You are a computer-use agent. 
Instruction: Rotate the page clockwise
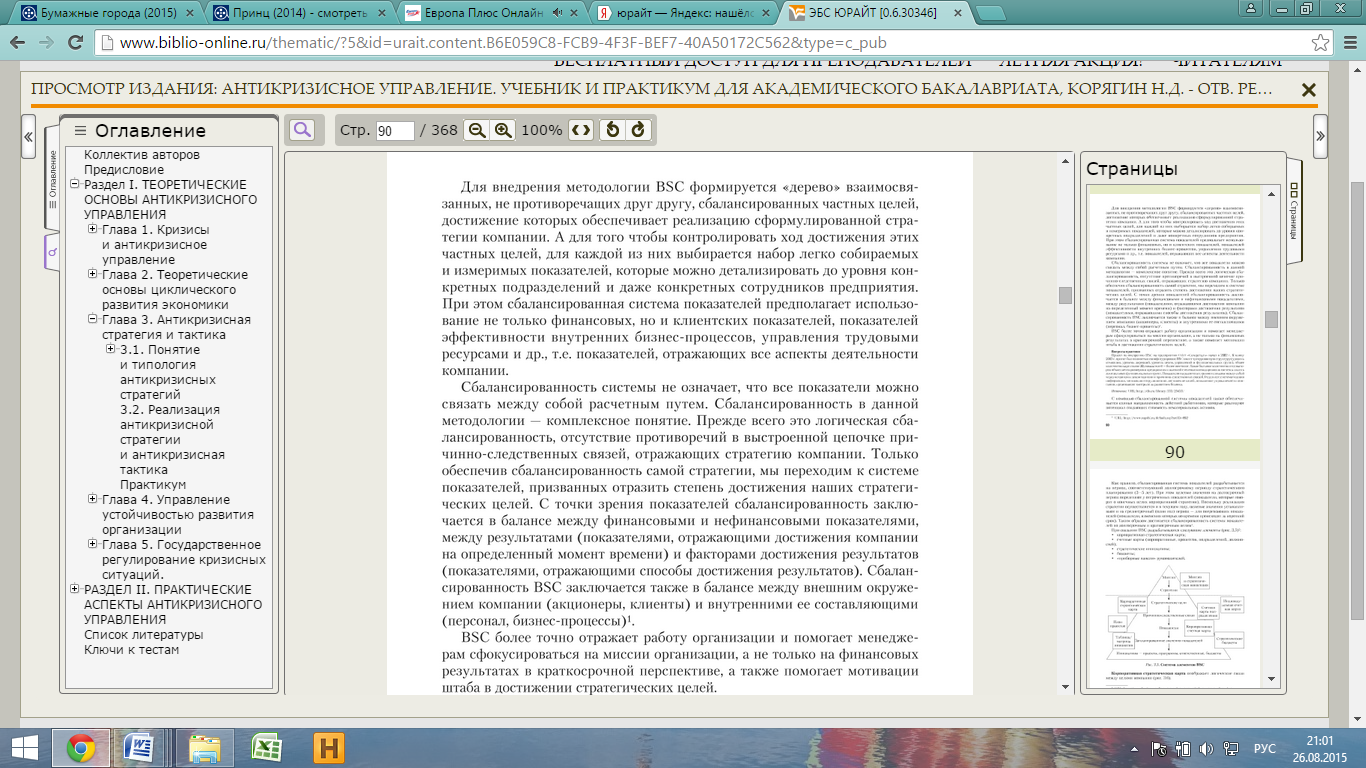[x=638, y=130]
